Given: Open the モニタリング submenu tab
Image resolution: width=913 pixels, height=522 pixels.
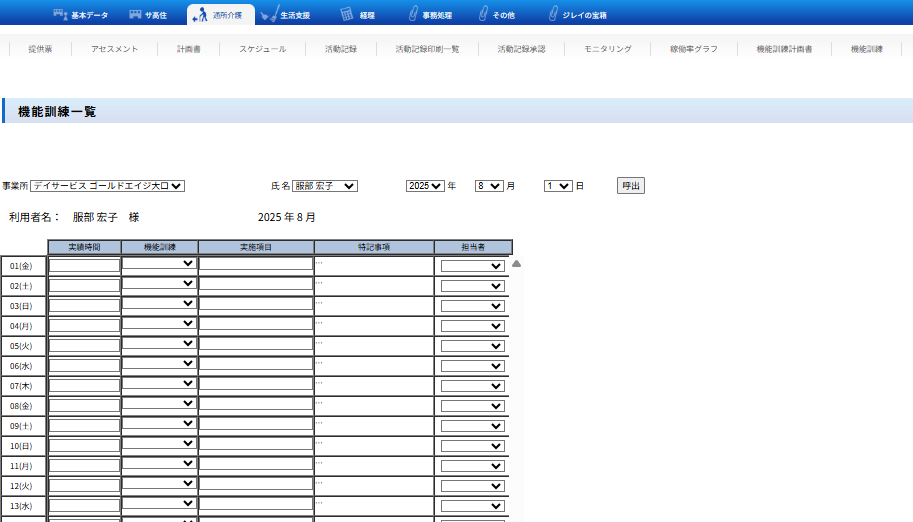Looking at the screenshot, I should (607, 49).
